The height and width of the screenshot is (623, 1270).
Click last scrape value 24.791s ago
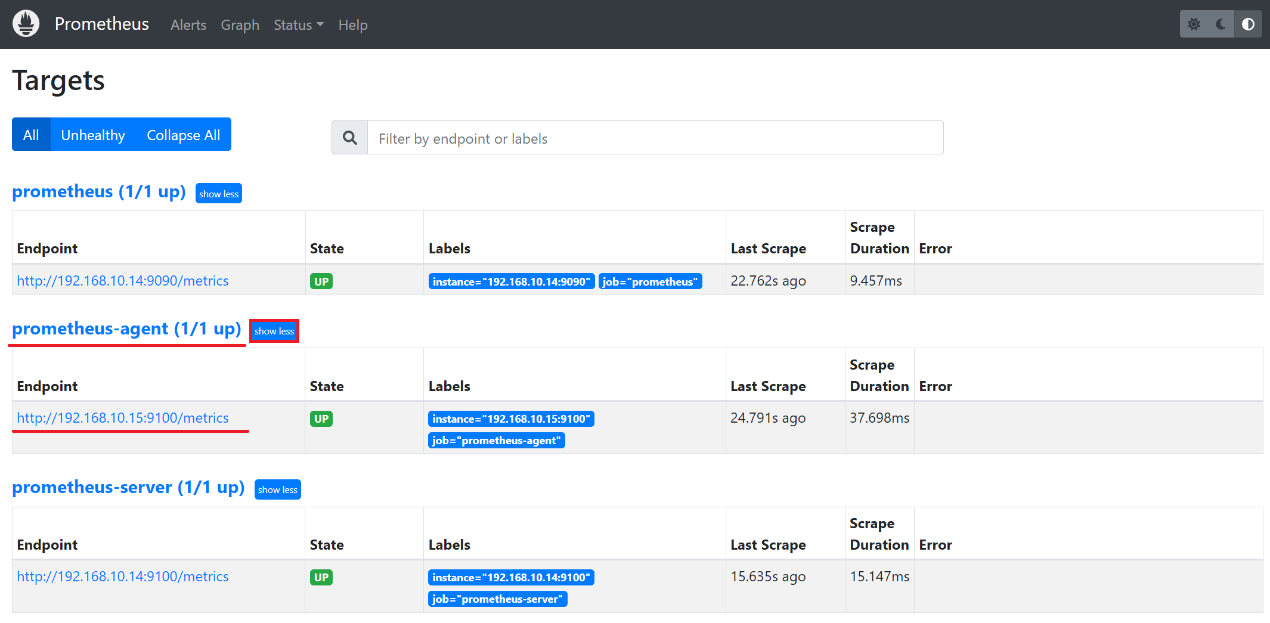(768, 418)
